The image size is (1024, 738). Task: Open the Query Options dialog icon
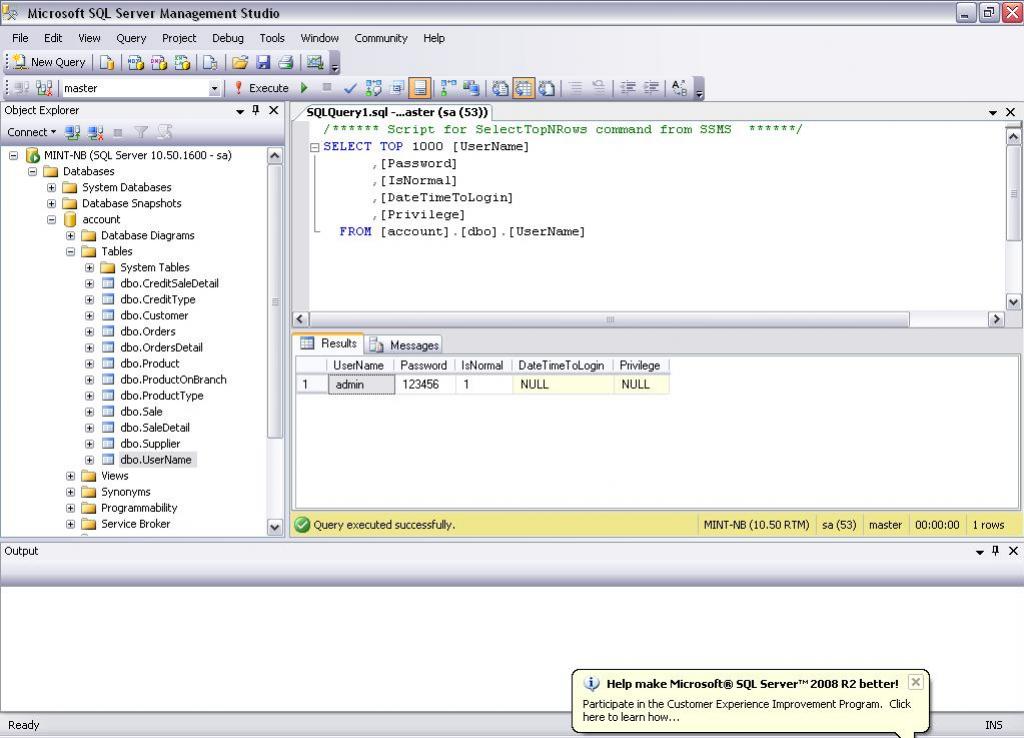[397, 88]
